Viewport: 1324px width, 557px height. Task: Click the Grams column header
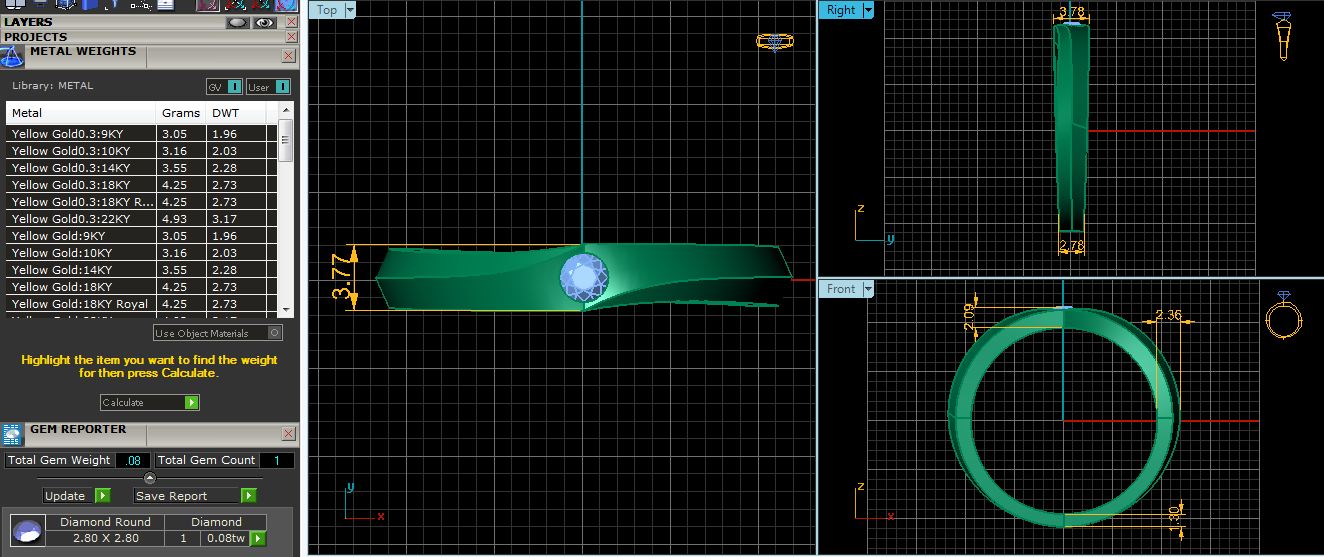coord(181,113)
